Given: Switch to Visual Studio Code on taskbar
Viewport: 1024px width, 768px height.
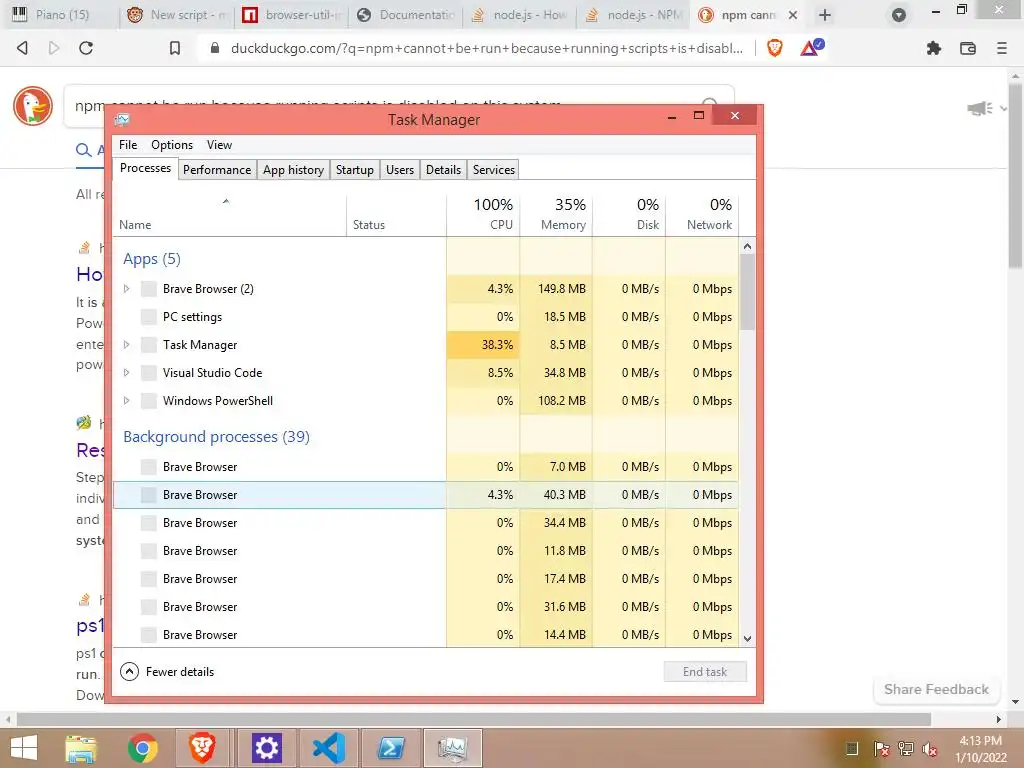Looking at the screenshot, I should pos(328,748).
